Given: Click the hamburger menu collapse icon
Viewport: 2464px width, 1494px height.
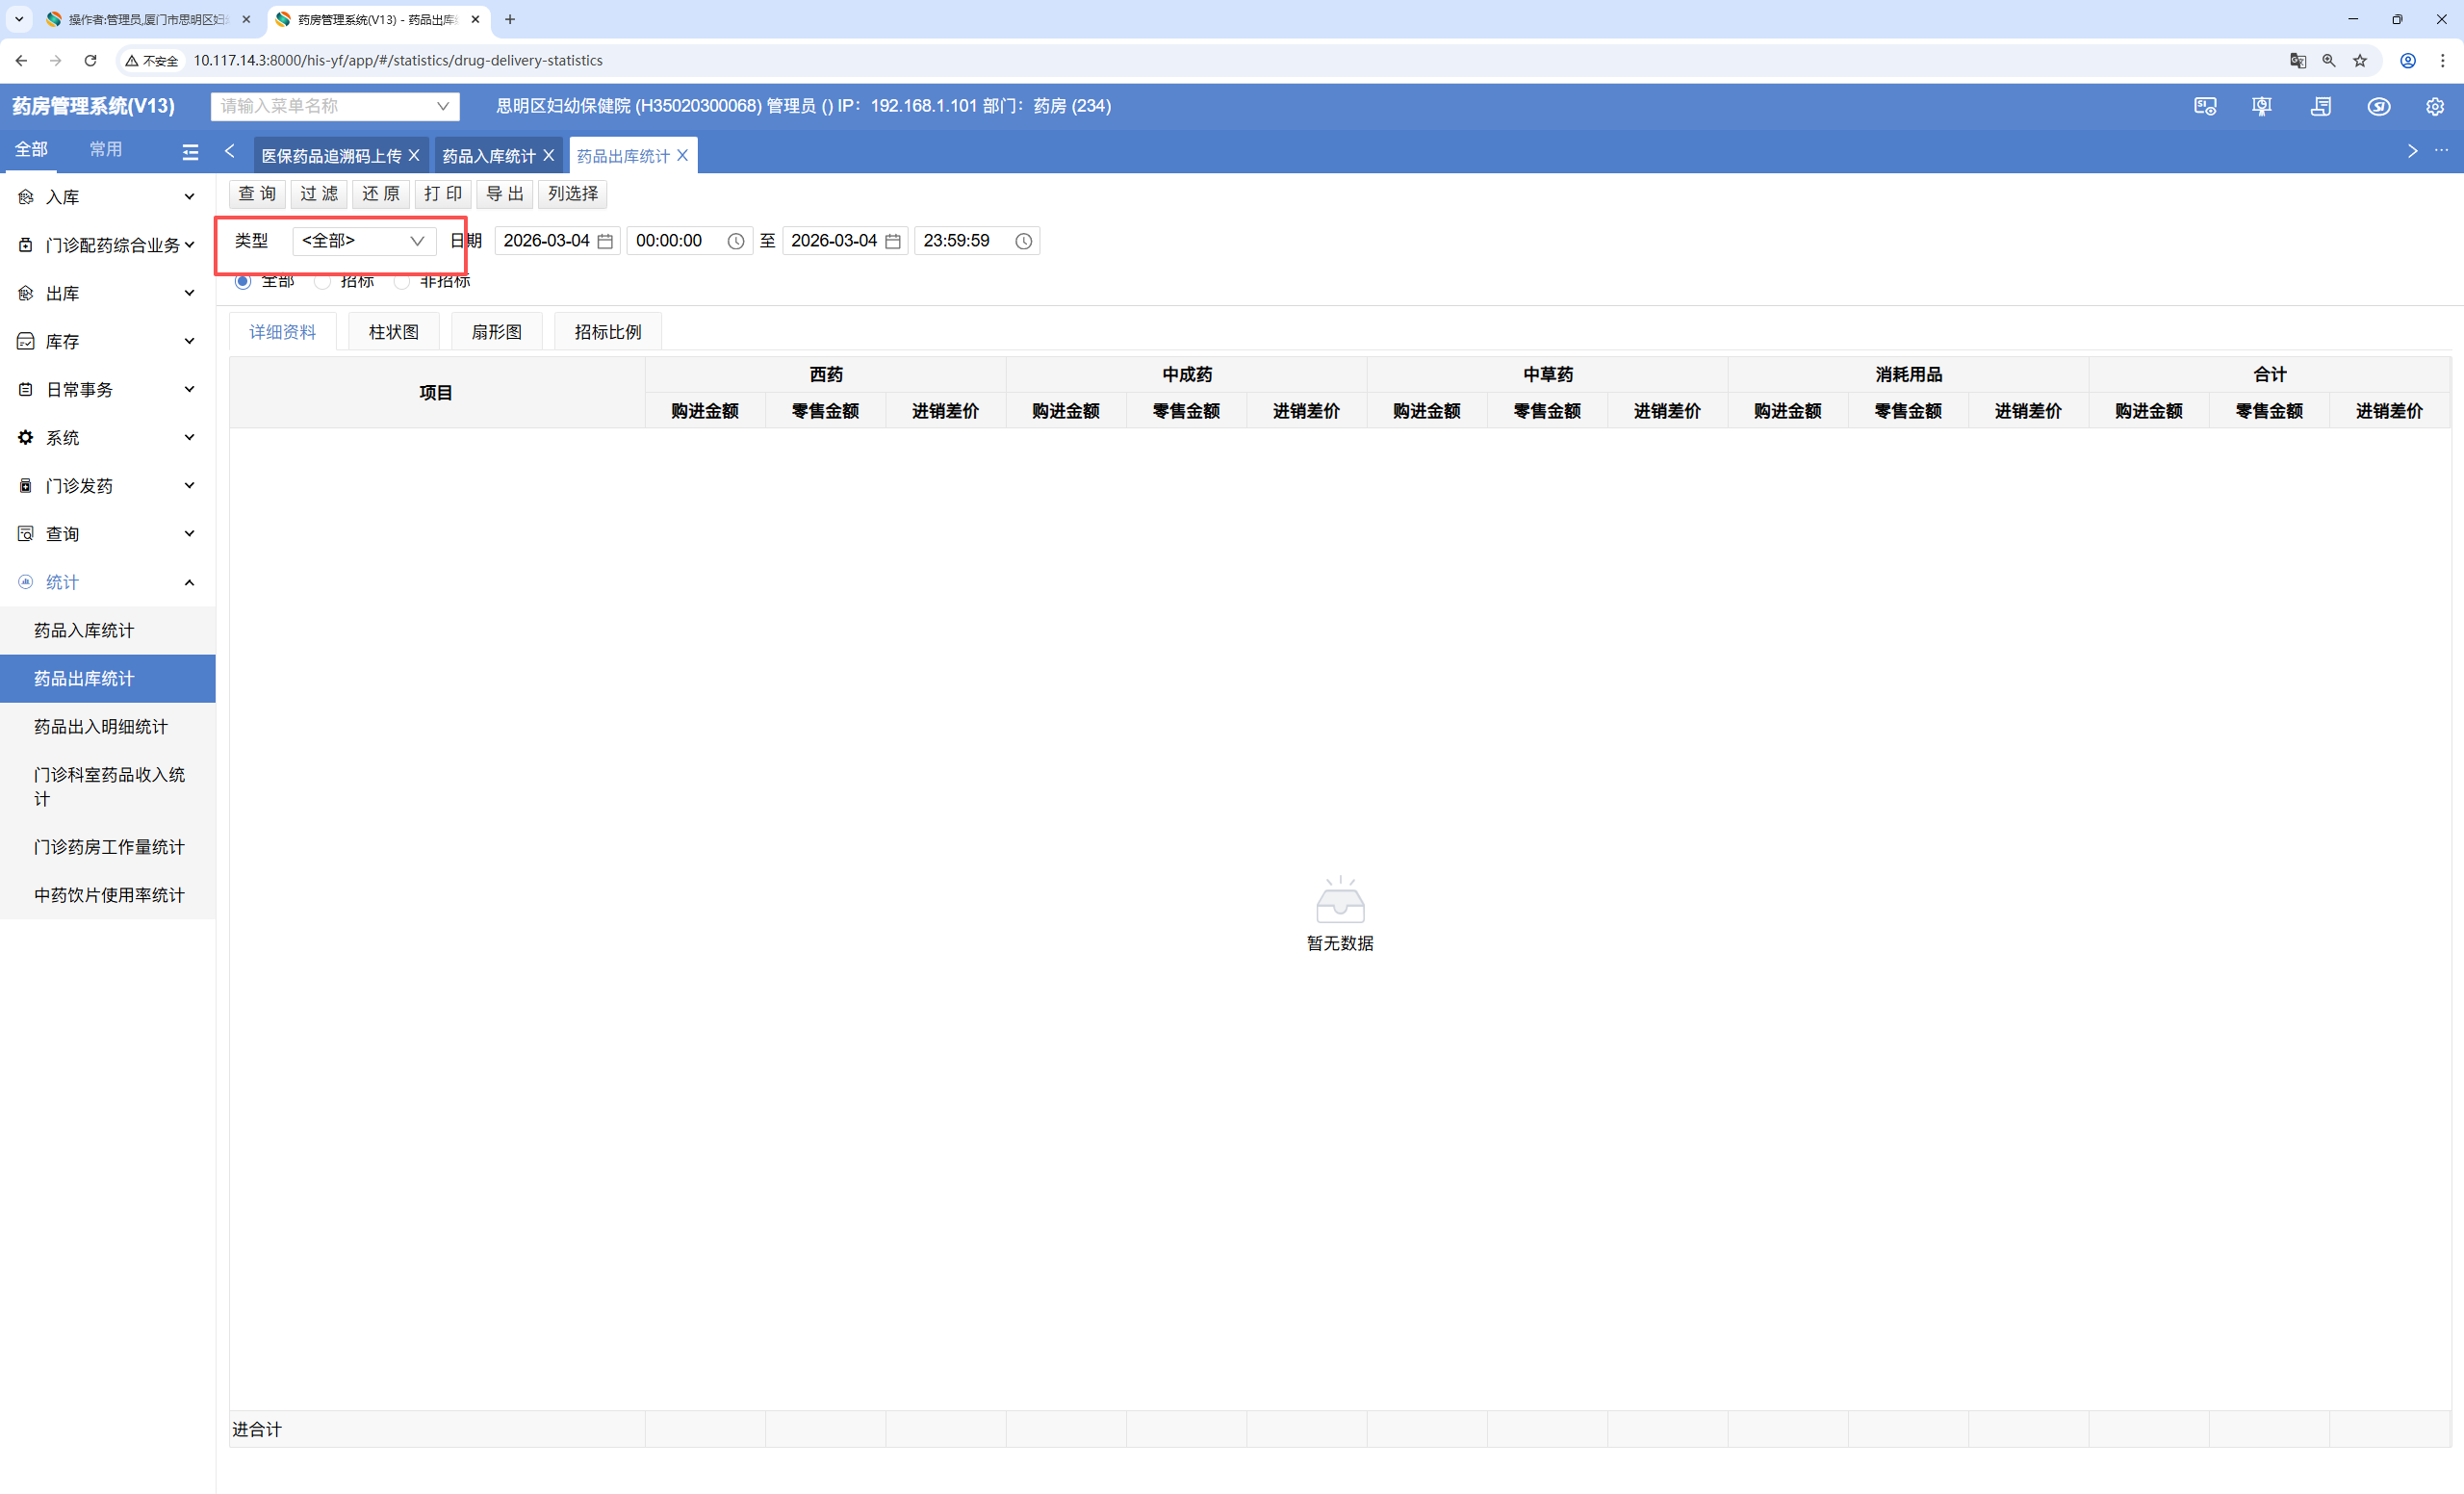Looking at the screenshot, I should click(x=190, y=151).
